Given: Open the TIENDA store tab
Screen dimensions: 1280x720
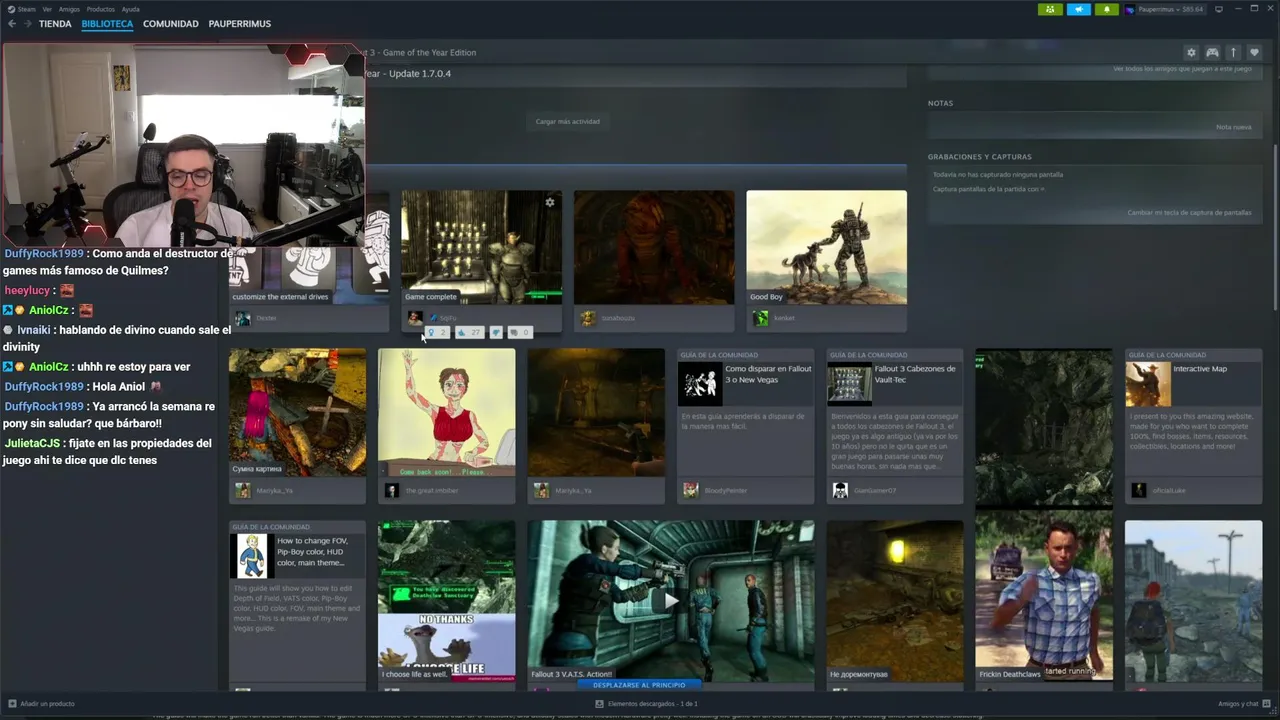Looking at the screenshot, I should (x=55, y=24).
